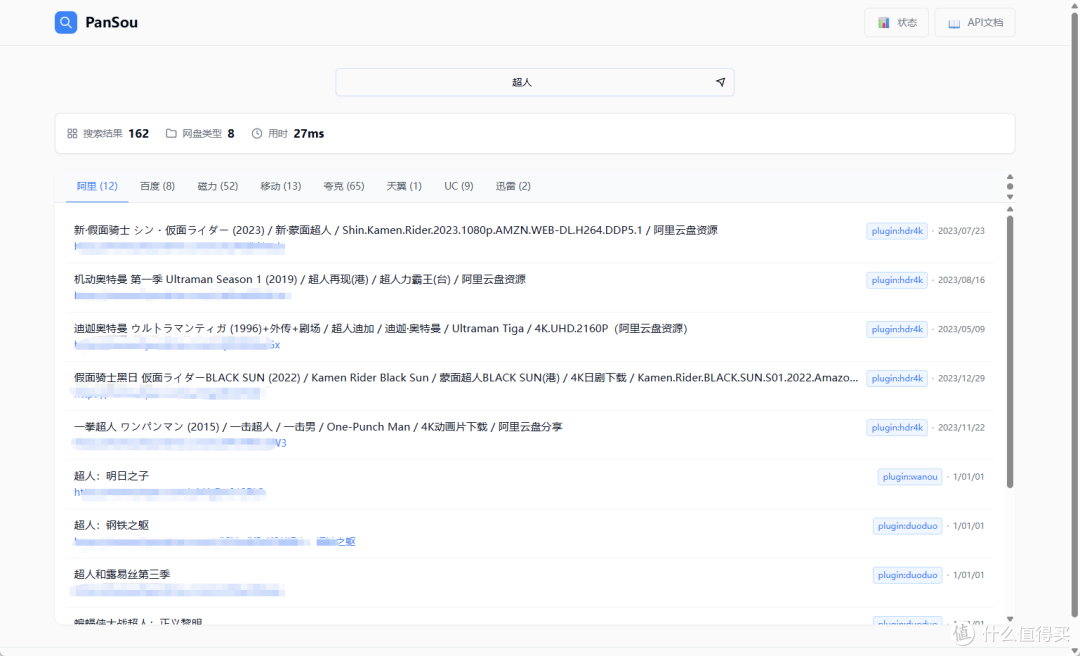
Task: Open the link under 机动奥特曼 result
Action: click(x=182, y=295)
